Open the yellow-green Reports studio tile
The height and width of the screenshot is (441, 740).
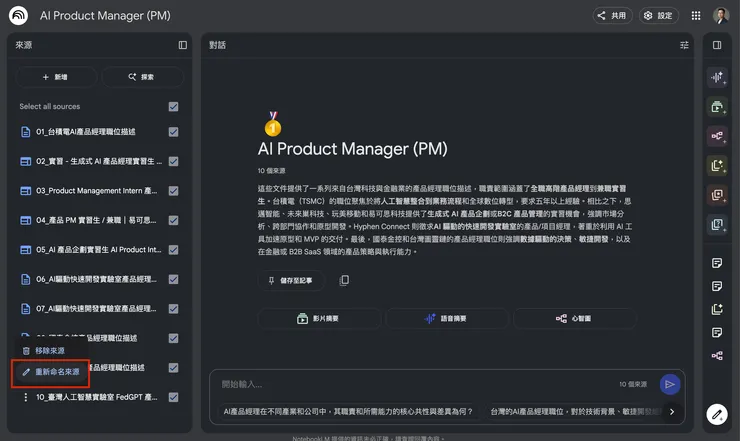717,165
